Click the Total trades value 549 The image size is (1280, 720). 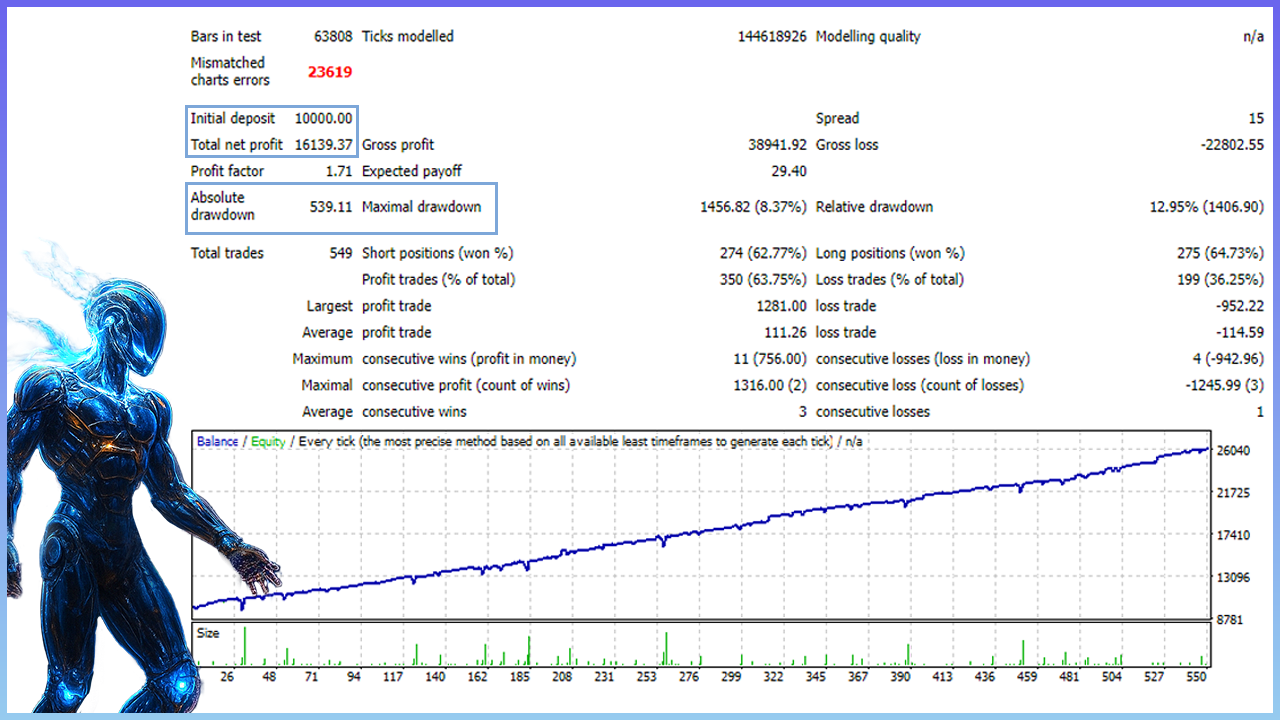pyautogui.click(x=341, y=253)
